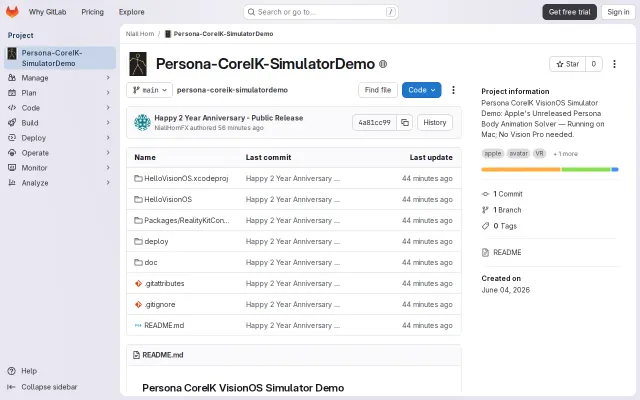Viewport: 640px width, 400px height.
Task: Click the .gitignore git file icon
Action: point(138,304)
